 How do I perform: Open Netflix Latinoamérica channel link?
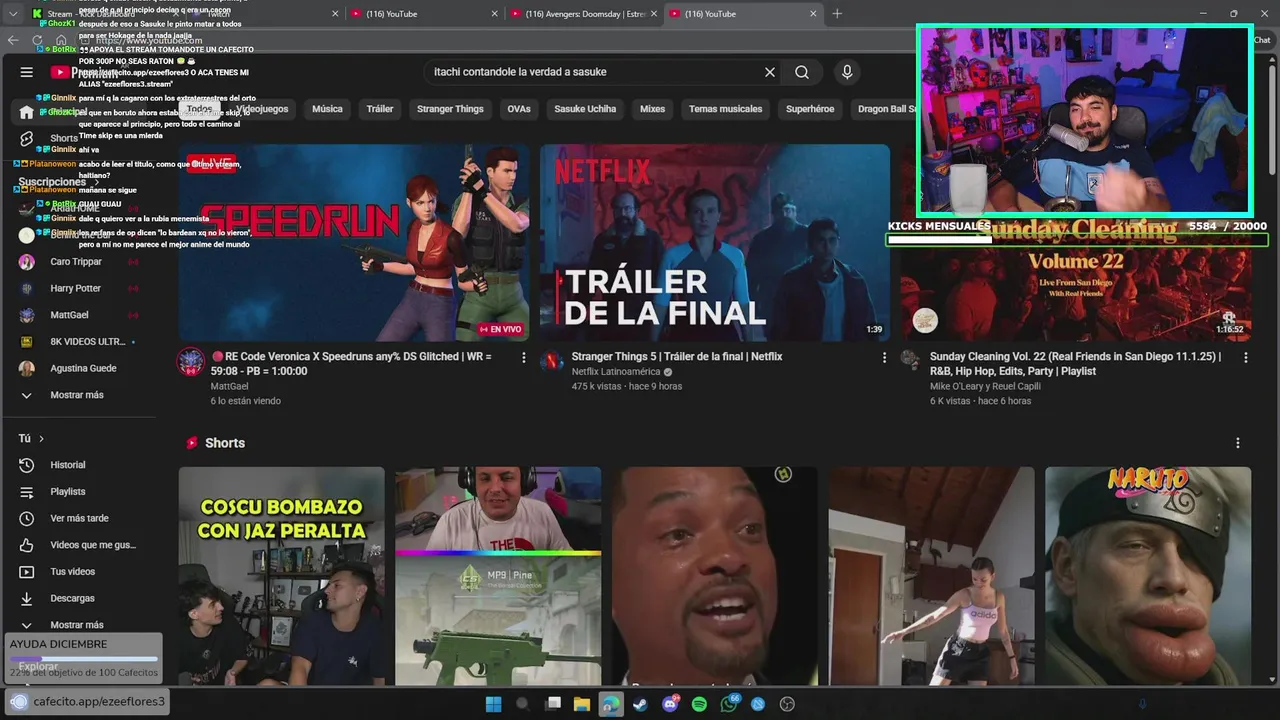click(x=616, y=372)
